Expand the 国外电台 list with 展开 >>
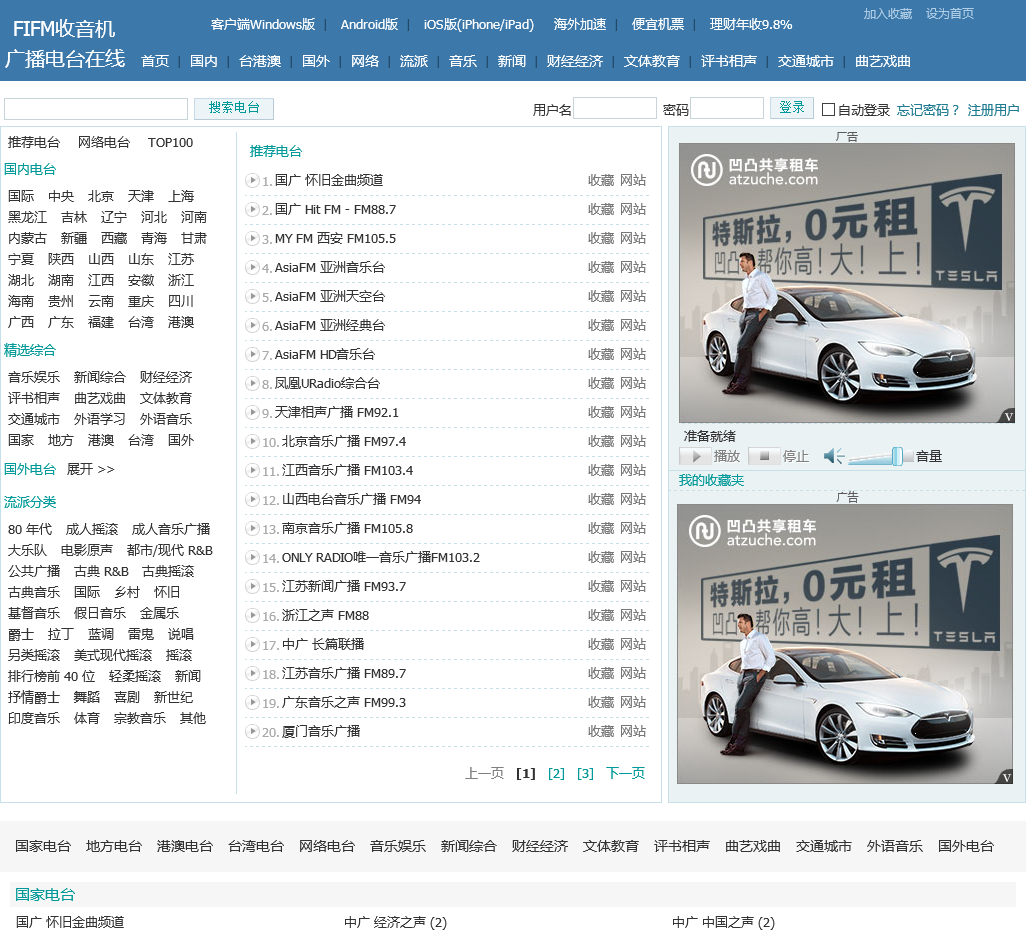Image resolution: width=1026 pixels, height=933 pixels. pyautogui.click(x=90, y=469)
